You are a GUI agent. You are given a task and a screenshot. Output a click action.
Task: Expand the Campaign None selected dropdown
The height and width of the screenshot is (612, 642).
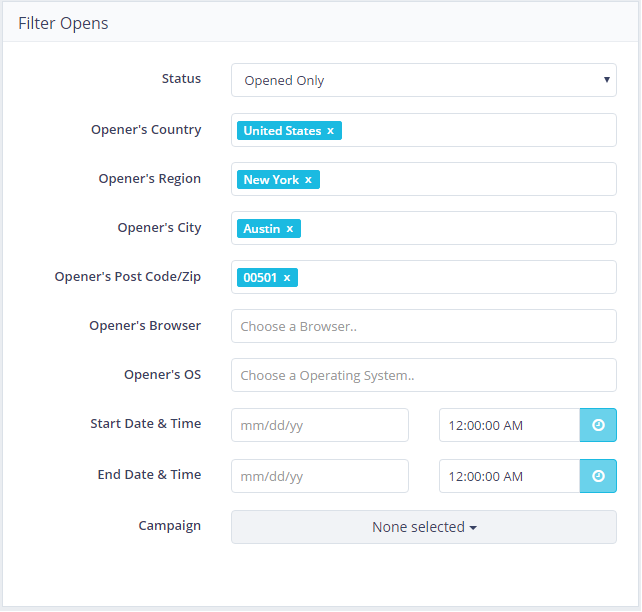423,527
